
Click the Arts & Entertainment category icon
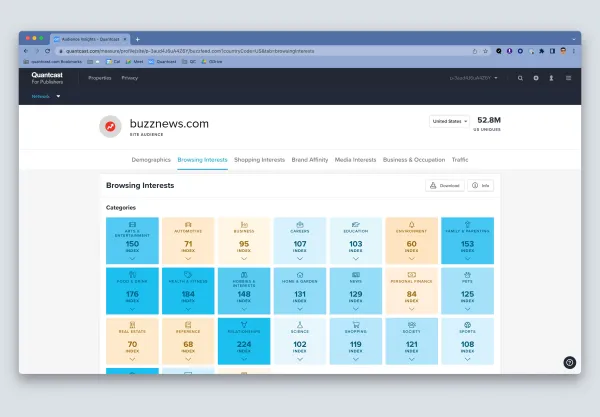132,225
